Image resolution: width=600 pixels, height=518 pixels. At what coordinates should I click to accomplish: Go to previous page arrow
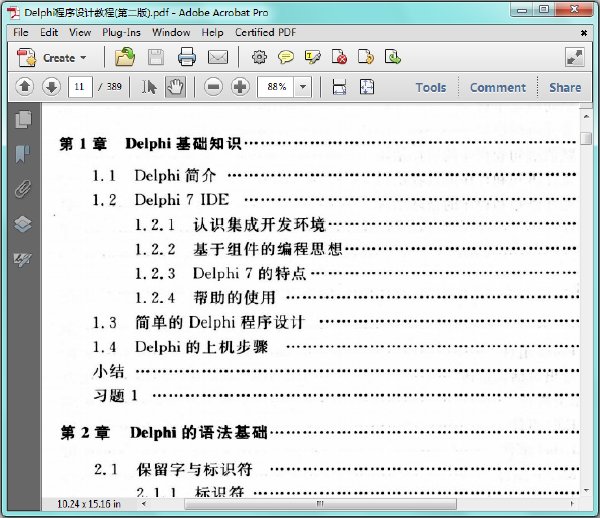[25, 87]
